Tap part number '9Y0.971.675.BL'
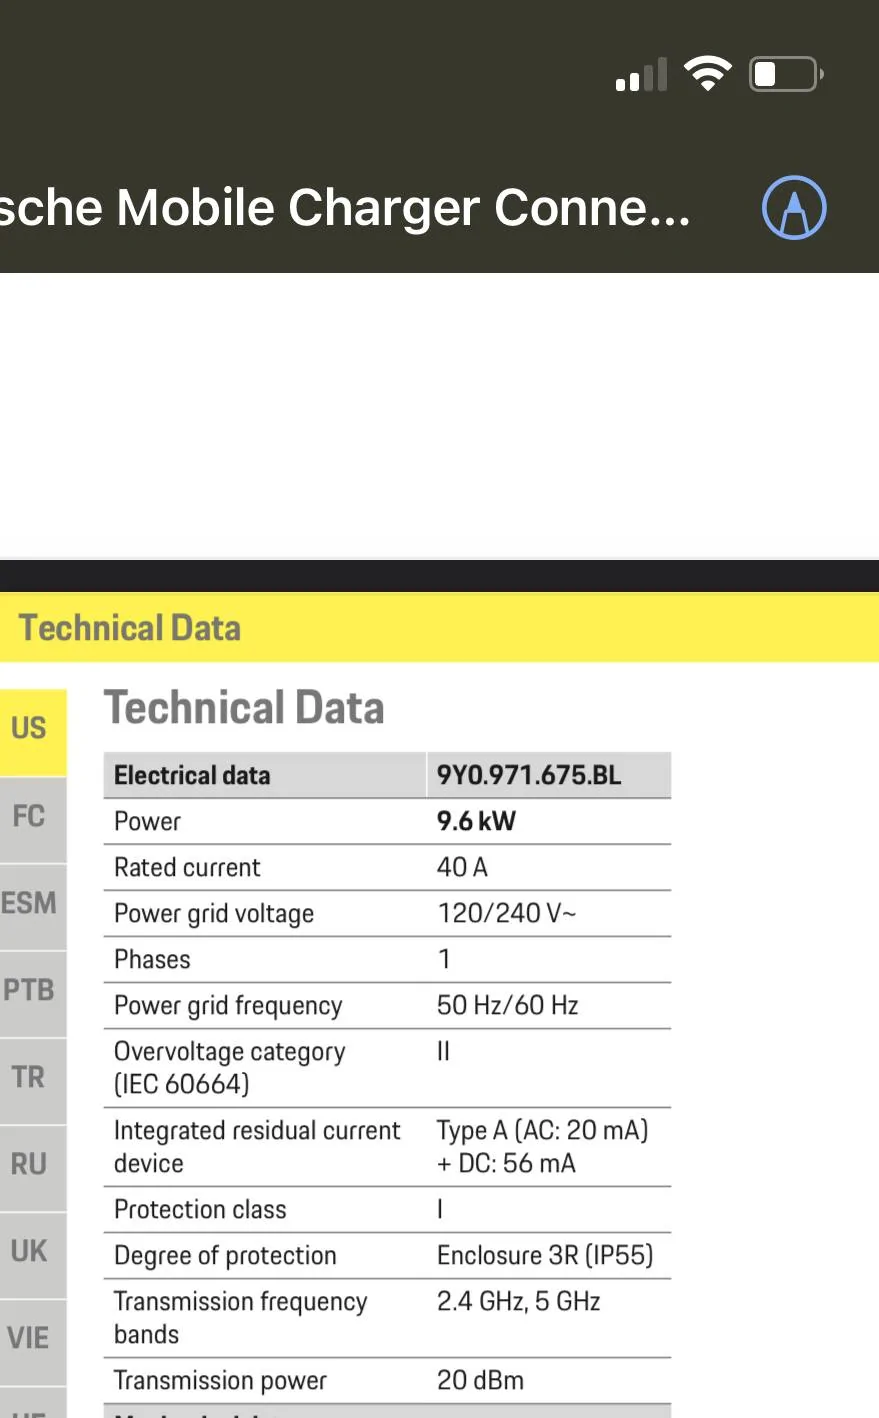Image resolution: width=879 pixels, height=1418 pixels. [529, 776]
